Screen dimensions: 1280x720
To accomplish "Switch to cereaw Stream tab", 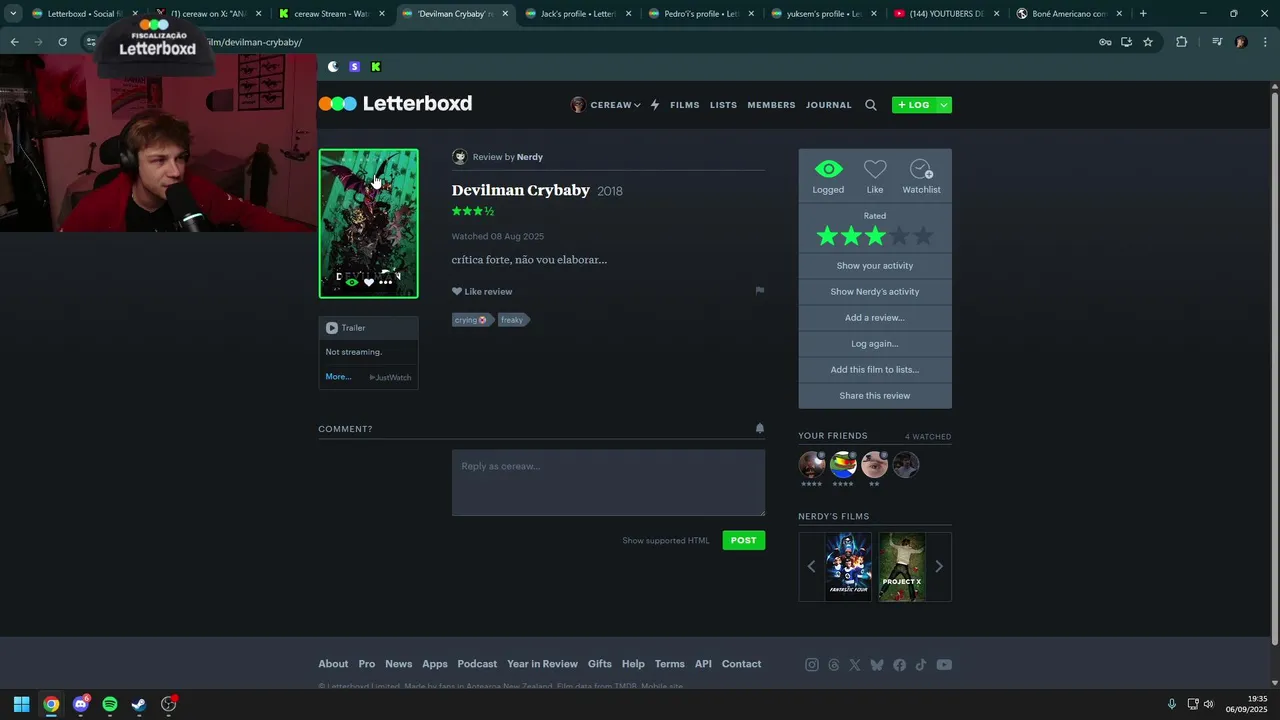I will pos(330,14).
